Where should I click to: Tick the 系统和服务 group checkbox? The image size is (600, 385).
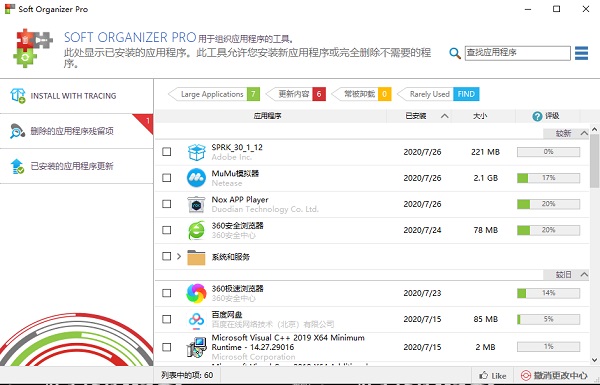coord(166,256)
